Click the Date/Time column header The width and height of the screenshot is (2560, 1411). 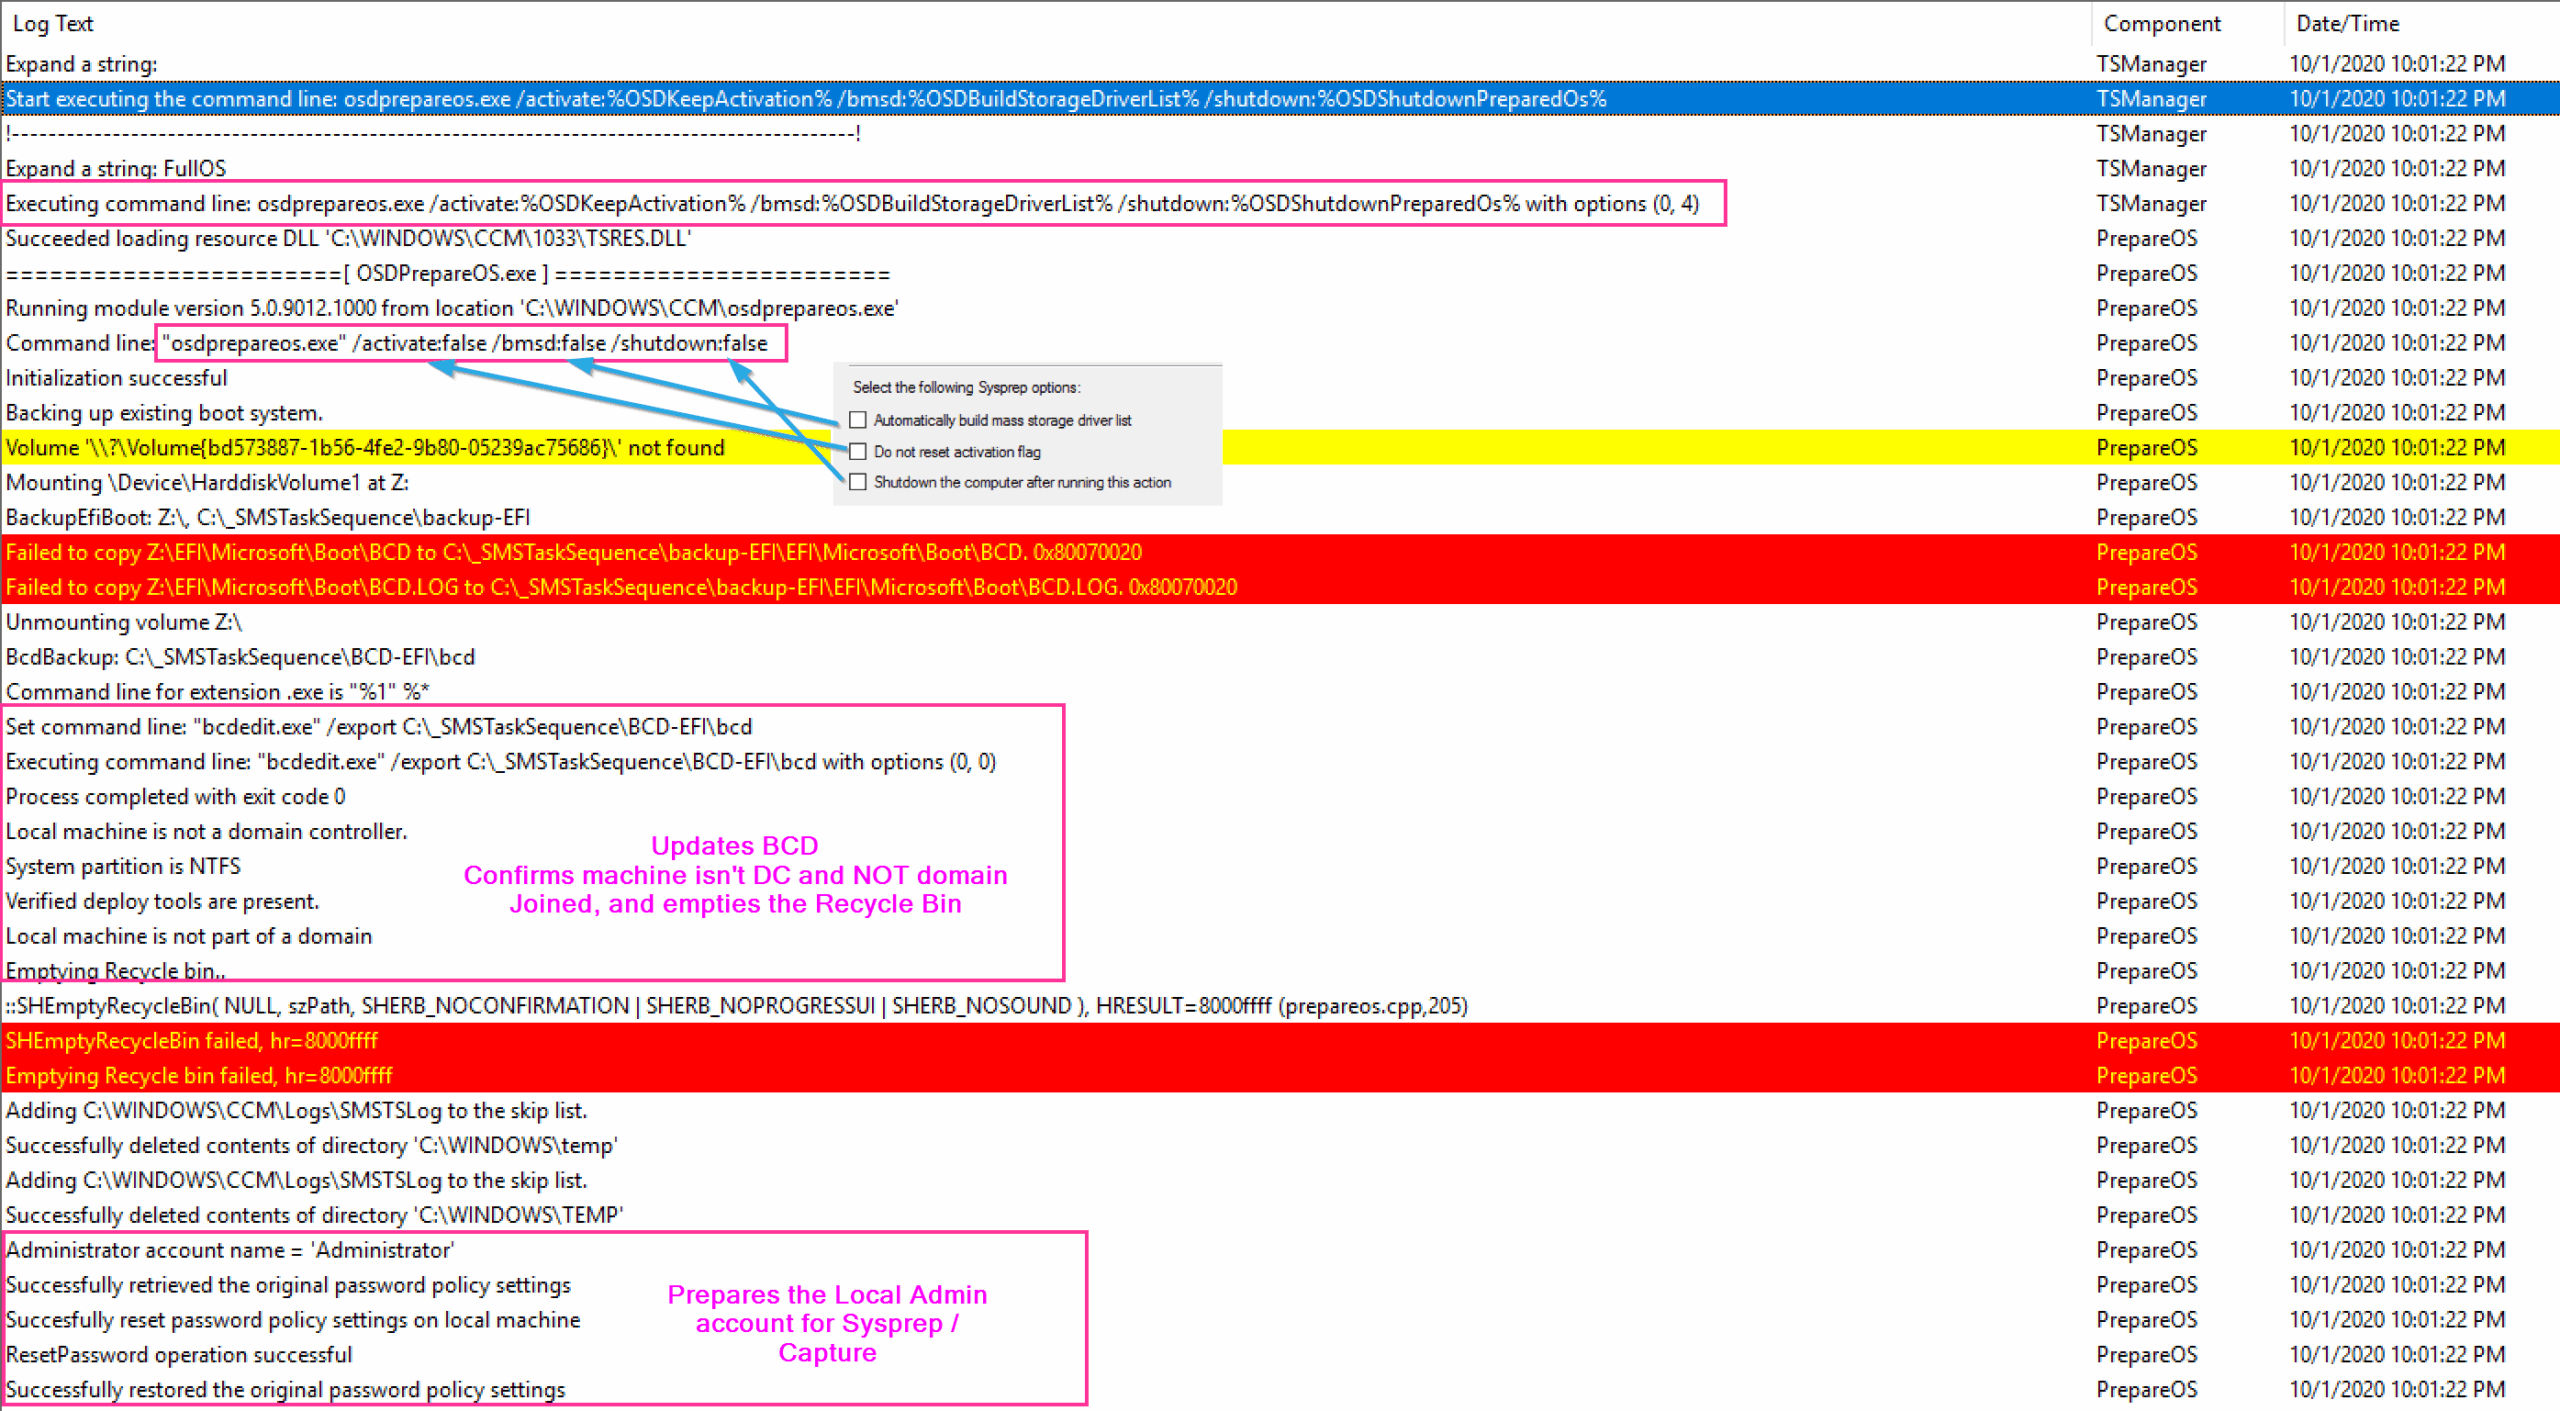click(2347, 23)
